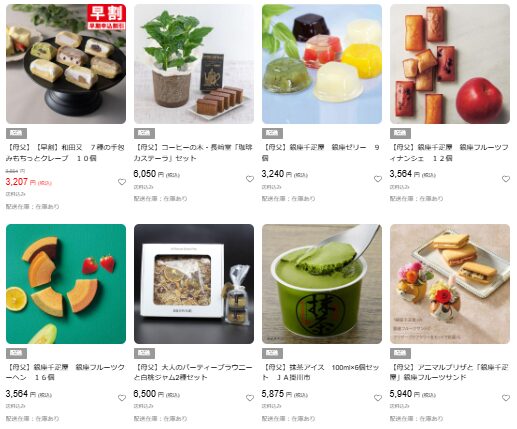The width and height of the screenshot is (517, 429).
Task: Click the 早割 early discount badge
Action: point(107,17)
